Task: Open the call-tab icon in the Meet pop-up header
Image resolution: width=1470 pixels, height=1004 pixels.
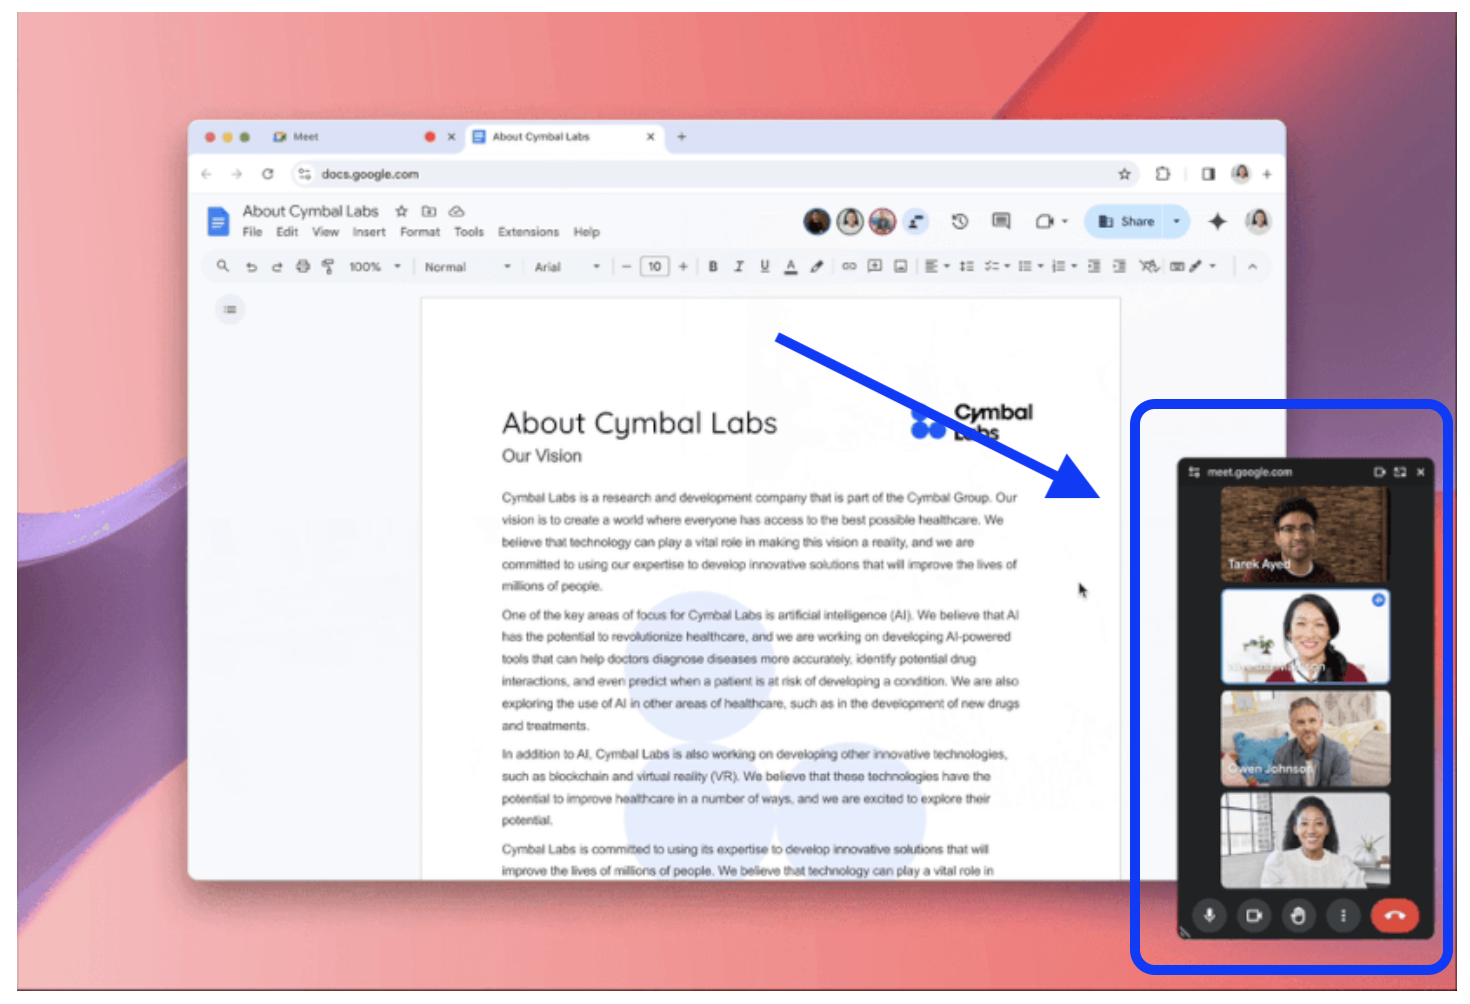Action: point(1379,472)
